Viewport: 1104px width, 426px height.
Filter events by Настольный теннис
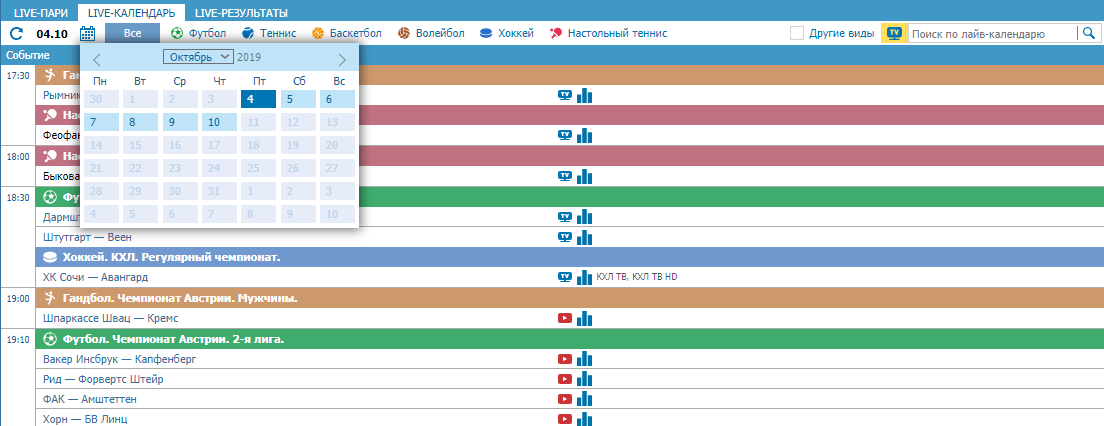coord(608,33)
